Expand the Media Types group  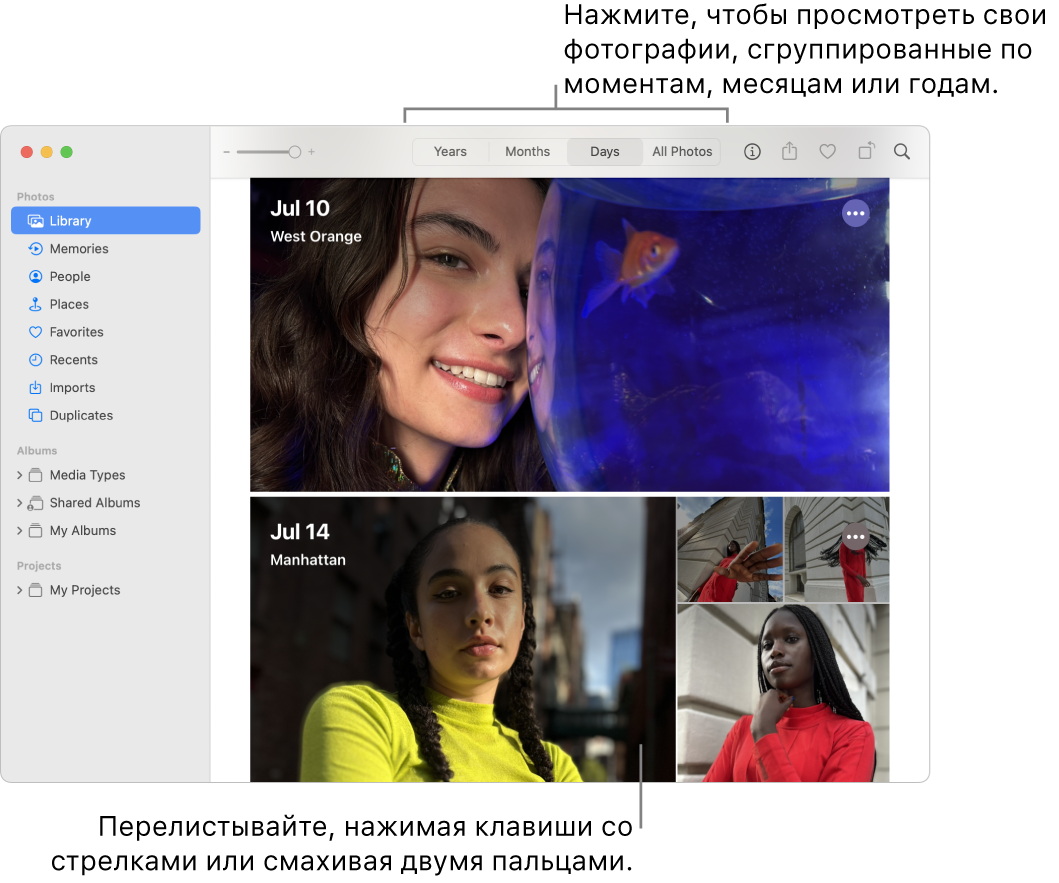(x=20, y=475)
